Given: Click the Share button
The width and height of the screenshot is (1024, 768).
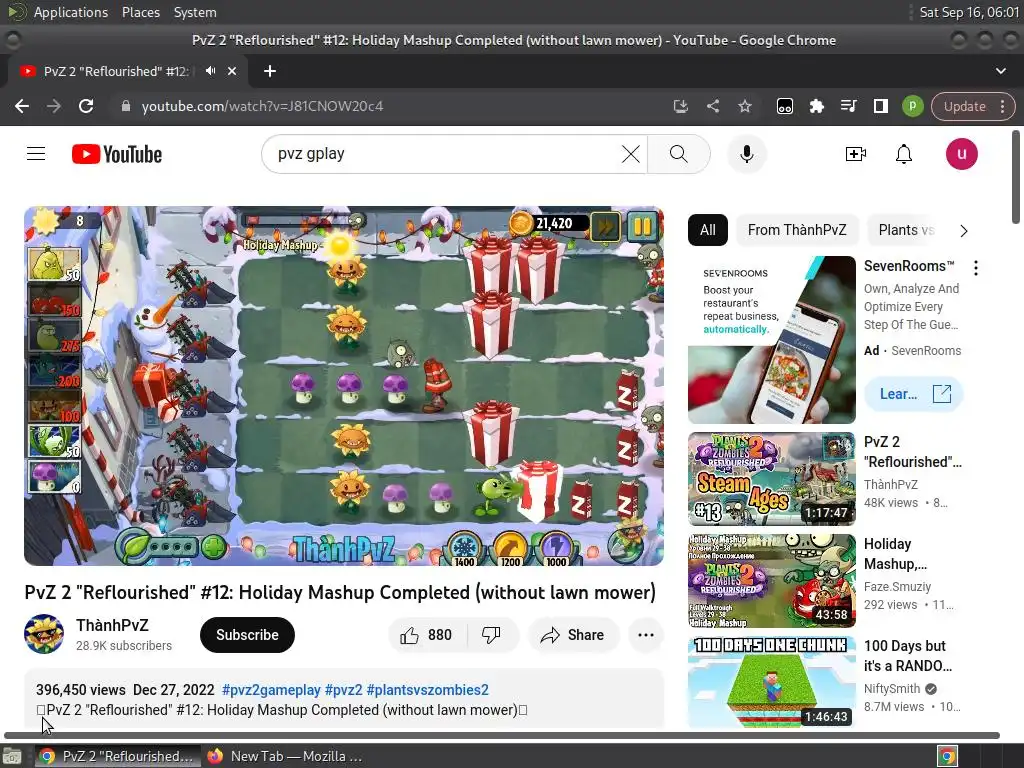Looking at the screenshot, I should (573, 635).
